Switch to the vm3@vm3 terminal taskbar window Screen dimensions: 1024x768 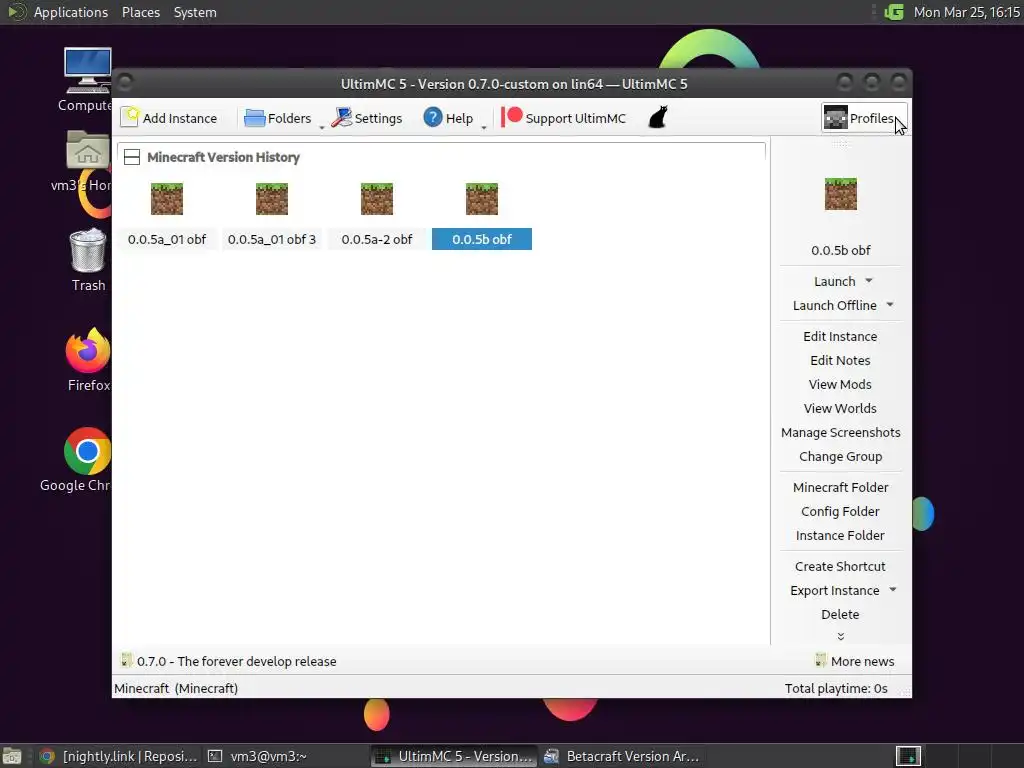(x=257, y=756)
